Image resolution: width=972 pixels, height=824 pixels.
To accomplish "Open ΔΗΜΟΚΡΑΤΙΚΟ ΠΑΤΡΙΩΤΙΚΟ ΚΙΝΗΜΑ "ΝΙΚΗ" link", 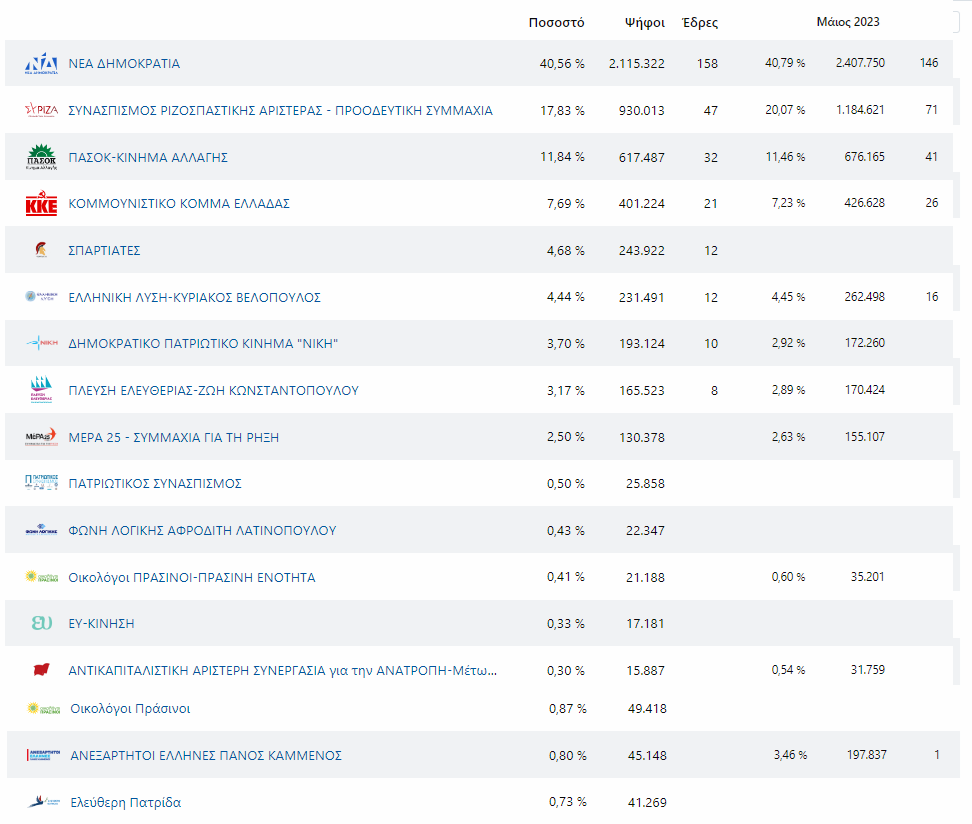I will point(203,343).
